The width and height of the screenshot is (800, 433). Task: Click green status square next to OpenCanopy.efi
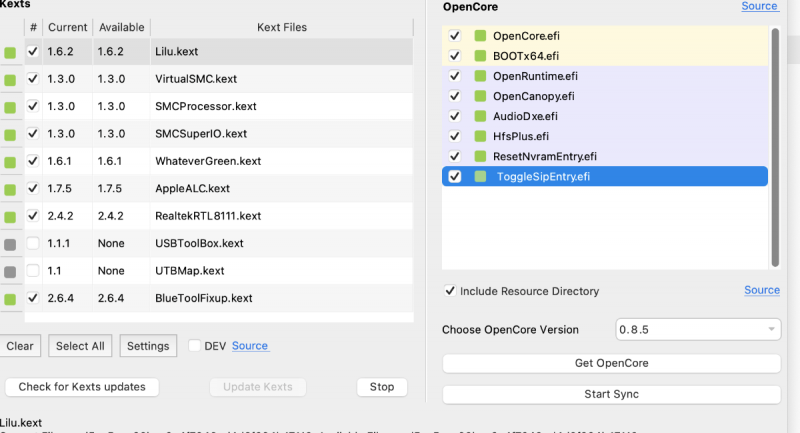coord(481,96)
